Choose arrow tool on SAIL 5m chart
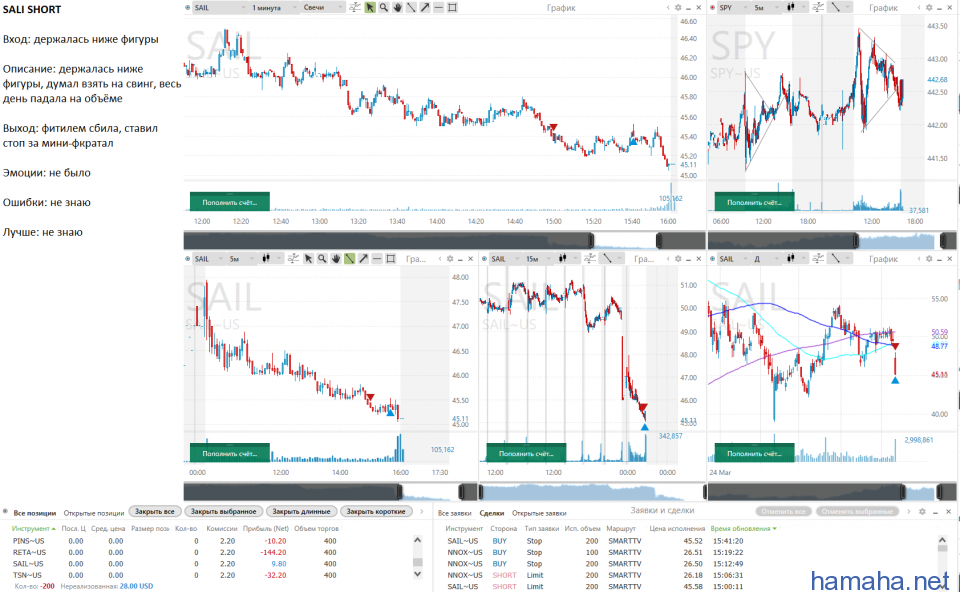The width and height of the screenshot is (960, 592). pyautogui.click(x=363, y=259)
